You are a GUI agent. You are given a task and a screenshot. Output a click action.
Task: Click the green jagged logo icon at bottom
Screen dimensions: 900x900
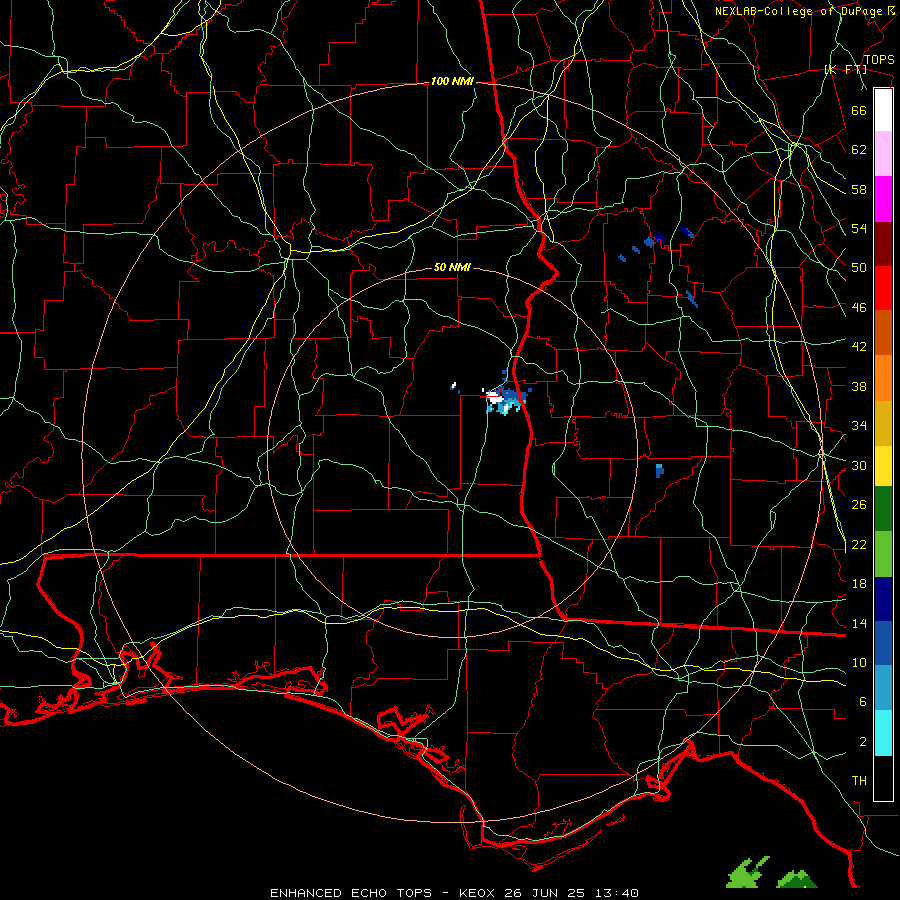(748, 872)
